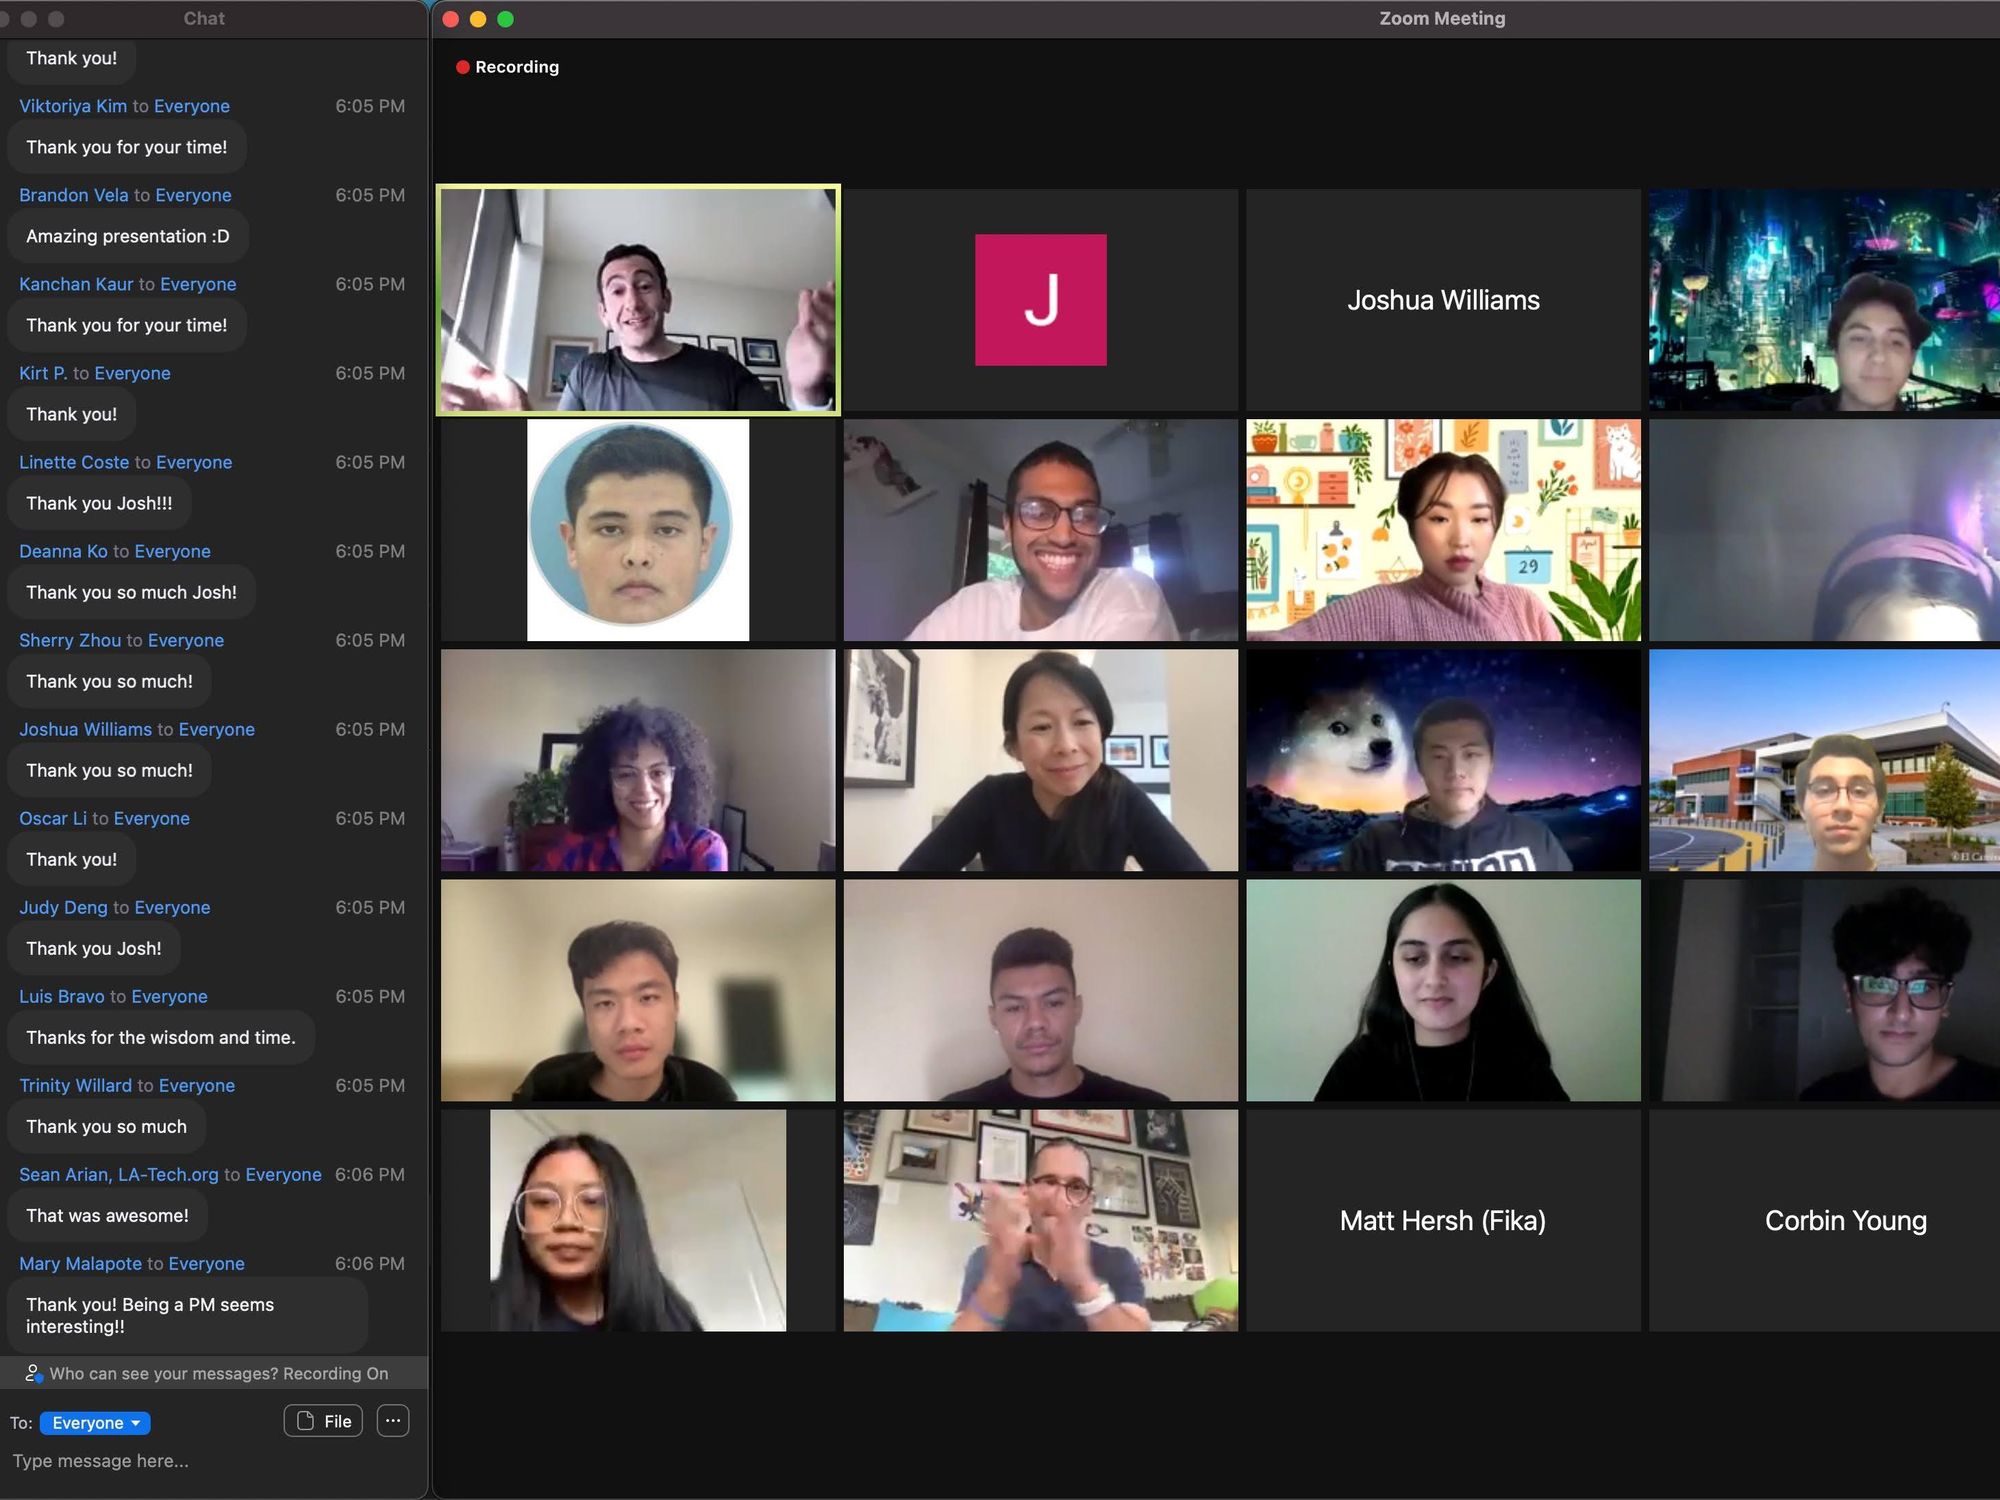Select the Matt Hersh (Fika) participant tile
This screenshot has width=2000, height=1500.
coord(1443,1220)
